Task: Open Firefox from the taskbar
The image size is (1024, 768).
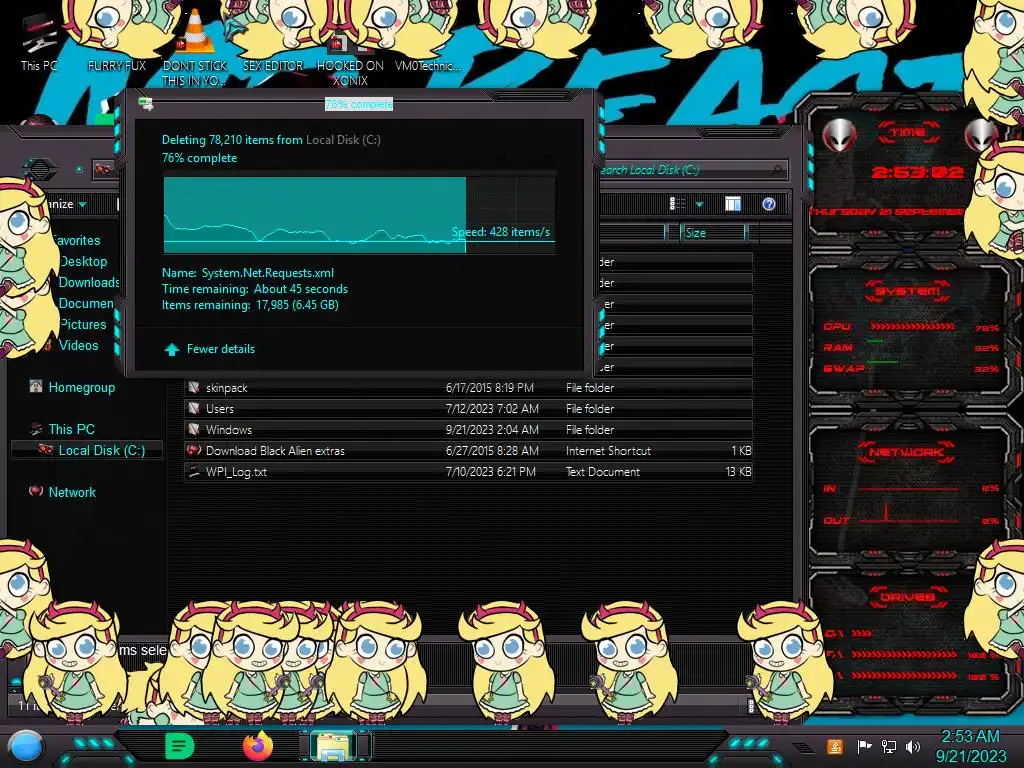Action: (x=259, y=746)
